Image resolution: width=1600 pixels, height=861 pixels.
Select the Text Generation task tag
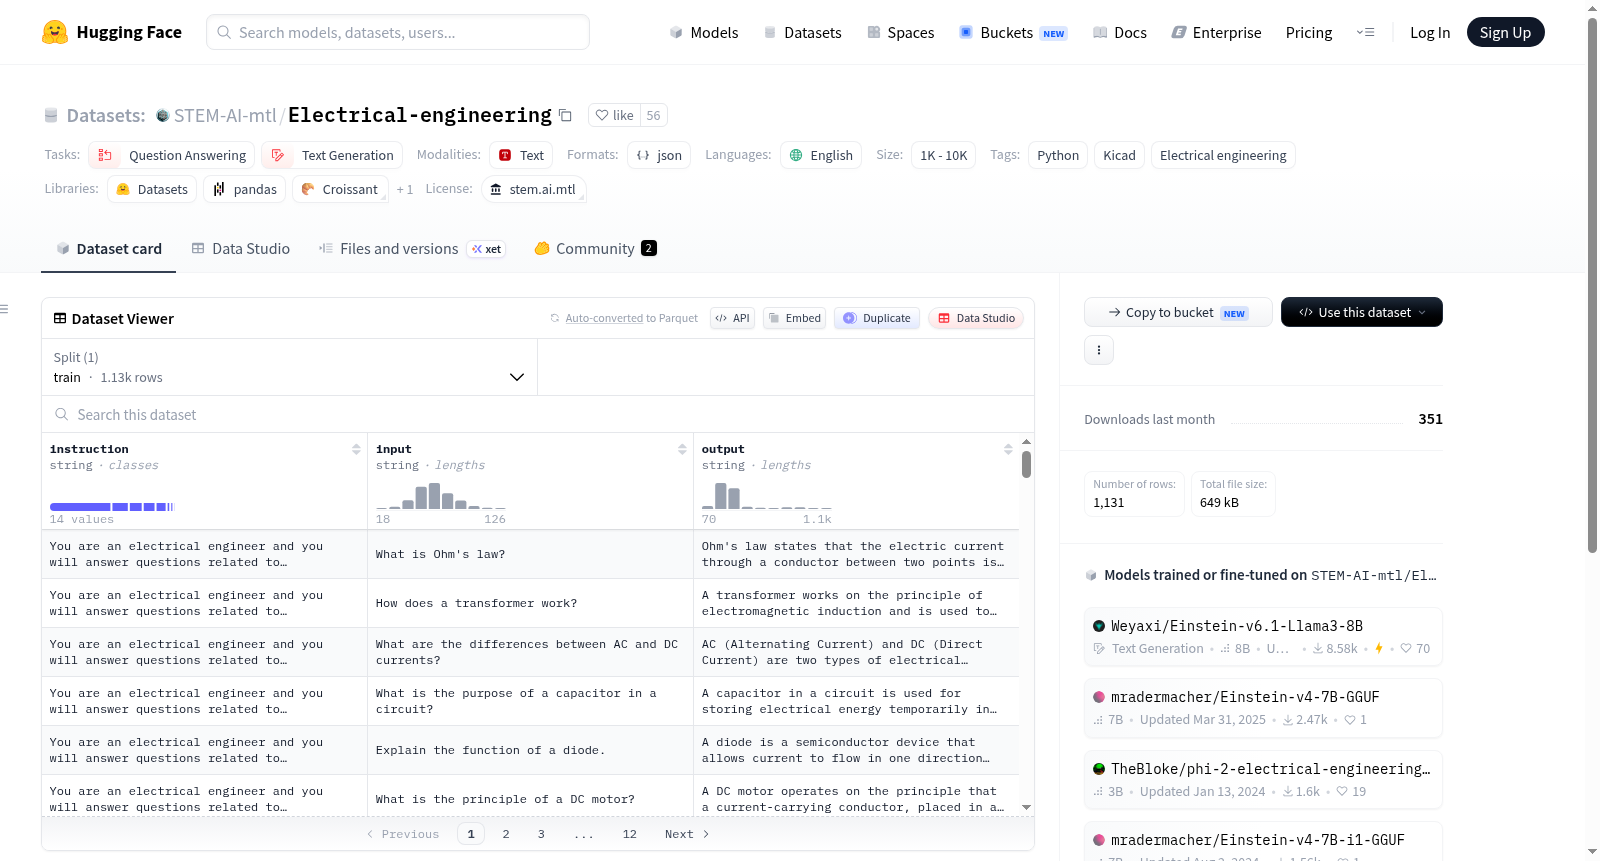tap(333, 155)
